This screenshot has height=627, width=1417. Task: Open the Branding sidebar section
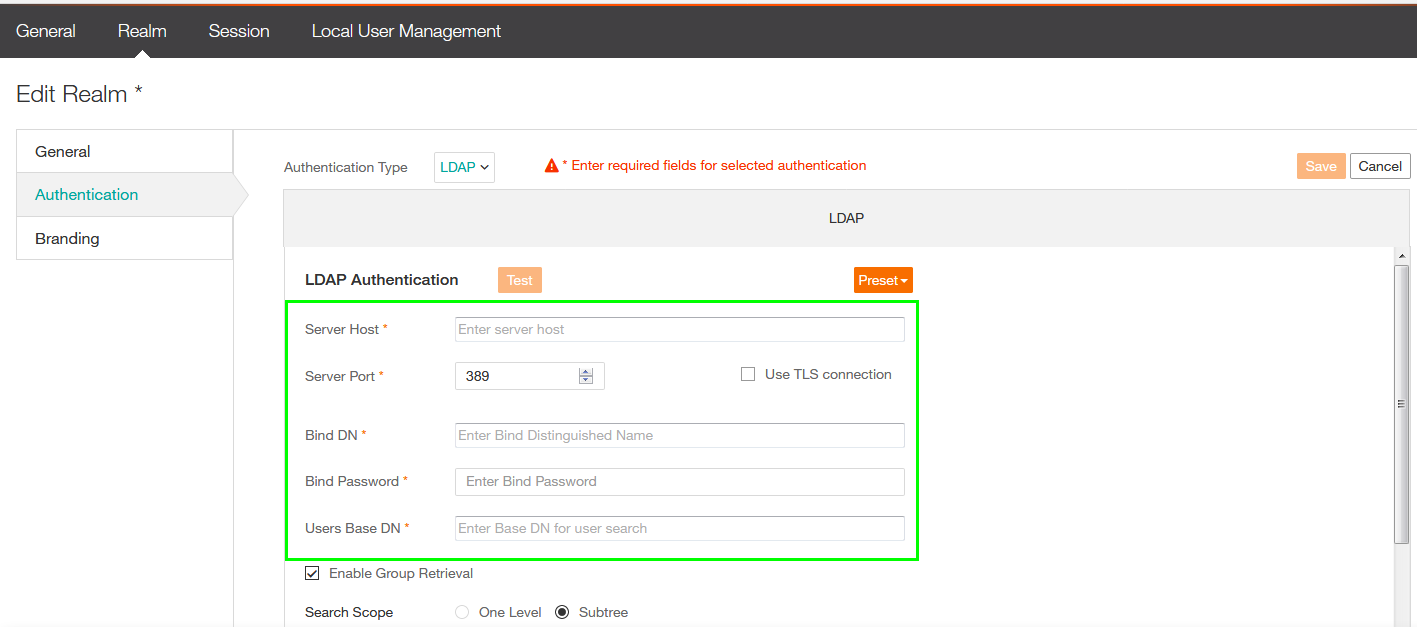point(125,238)
